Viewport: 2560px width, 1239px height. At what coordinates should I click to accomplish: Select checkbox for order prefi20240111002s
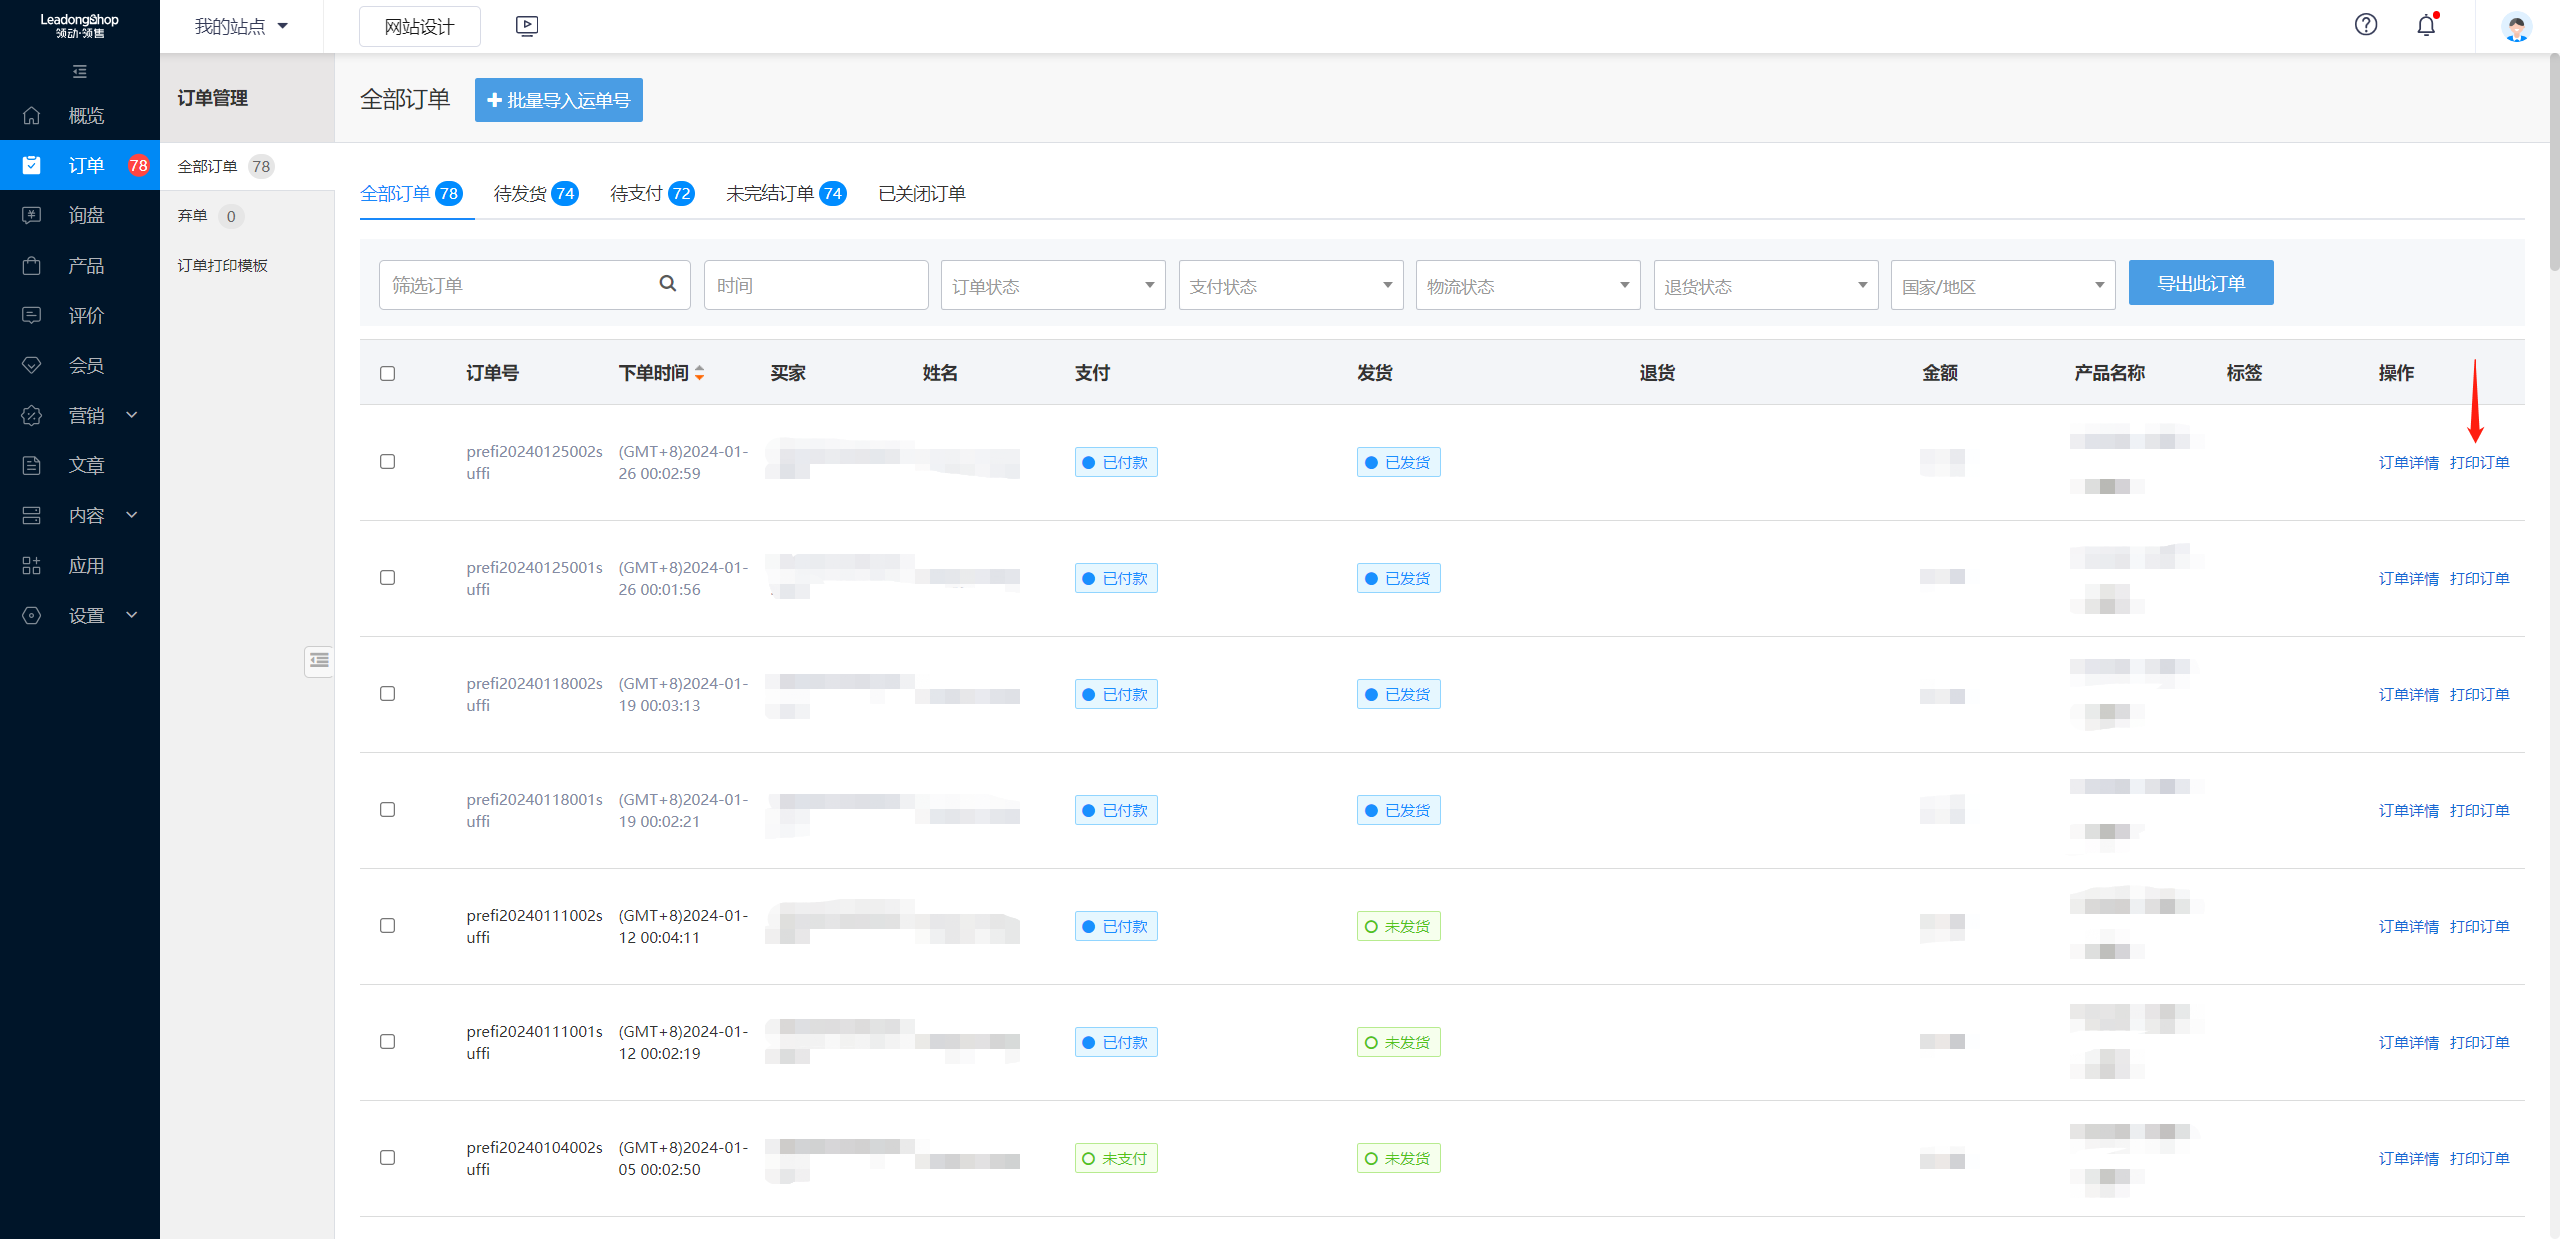[x=388, y=926]
